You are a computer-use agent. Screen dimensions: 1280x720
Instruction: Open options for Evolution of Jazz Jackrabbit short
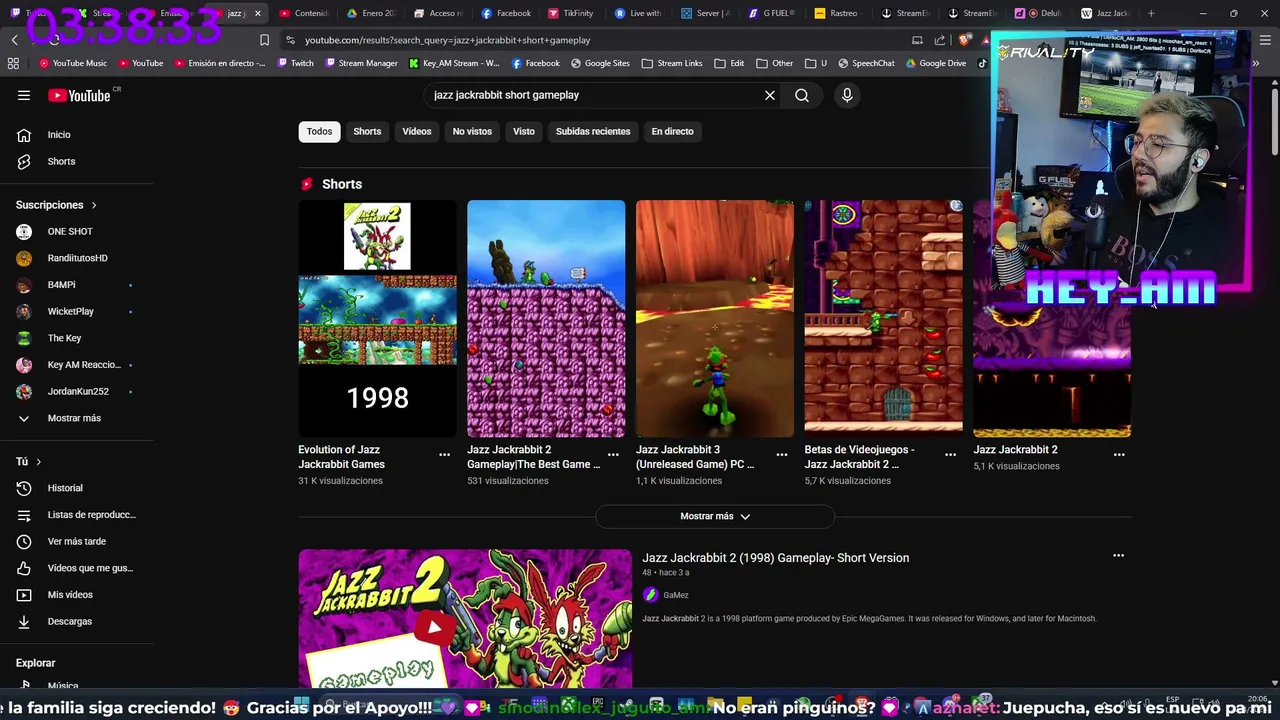444,454
